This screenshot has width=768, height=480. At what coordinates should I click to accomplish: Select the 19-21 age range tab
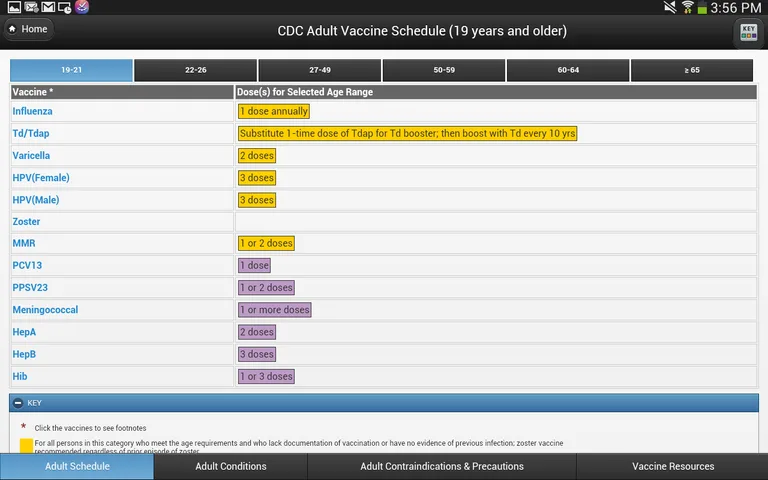[x=72, y=70]
